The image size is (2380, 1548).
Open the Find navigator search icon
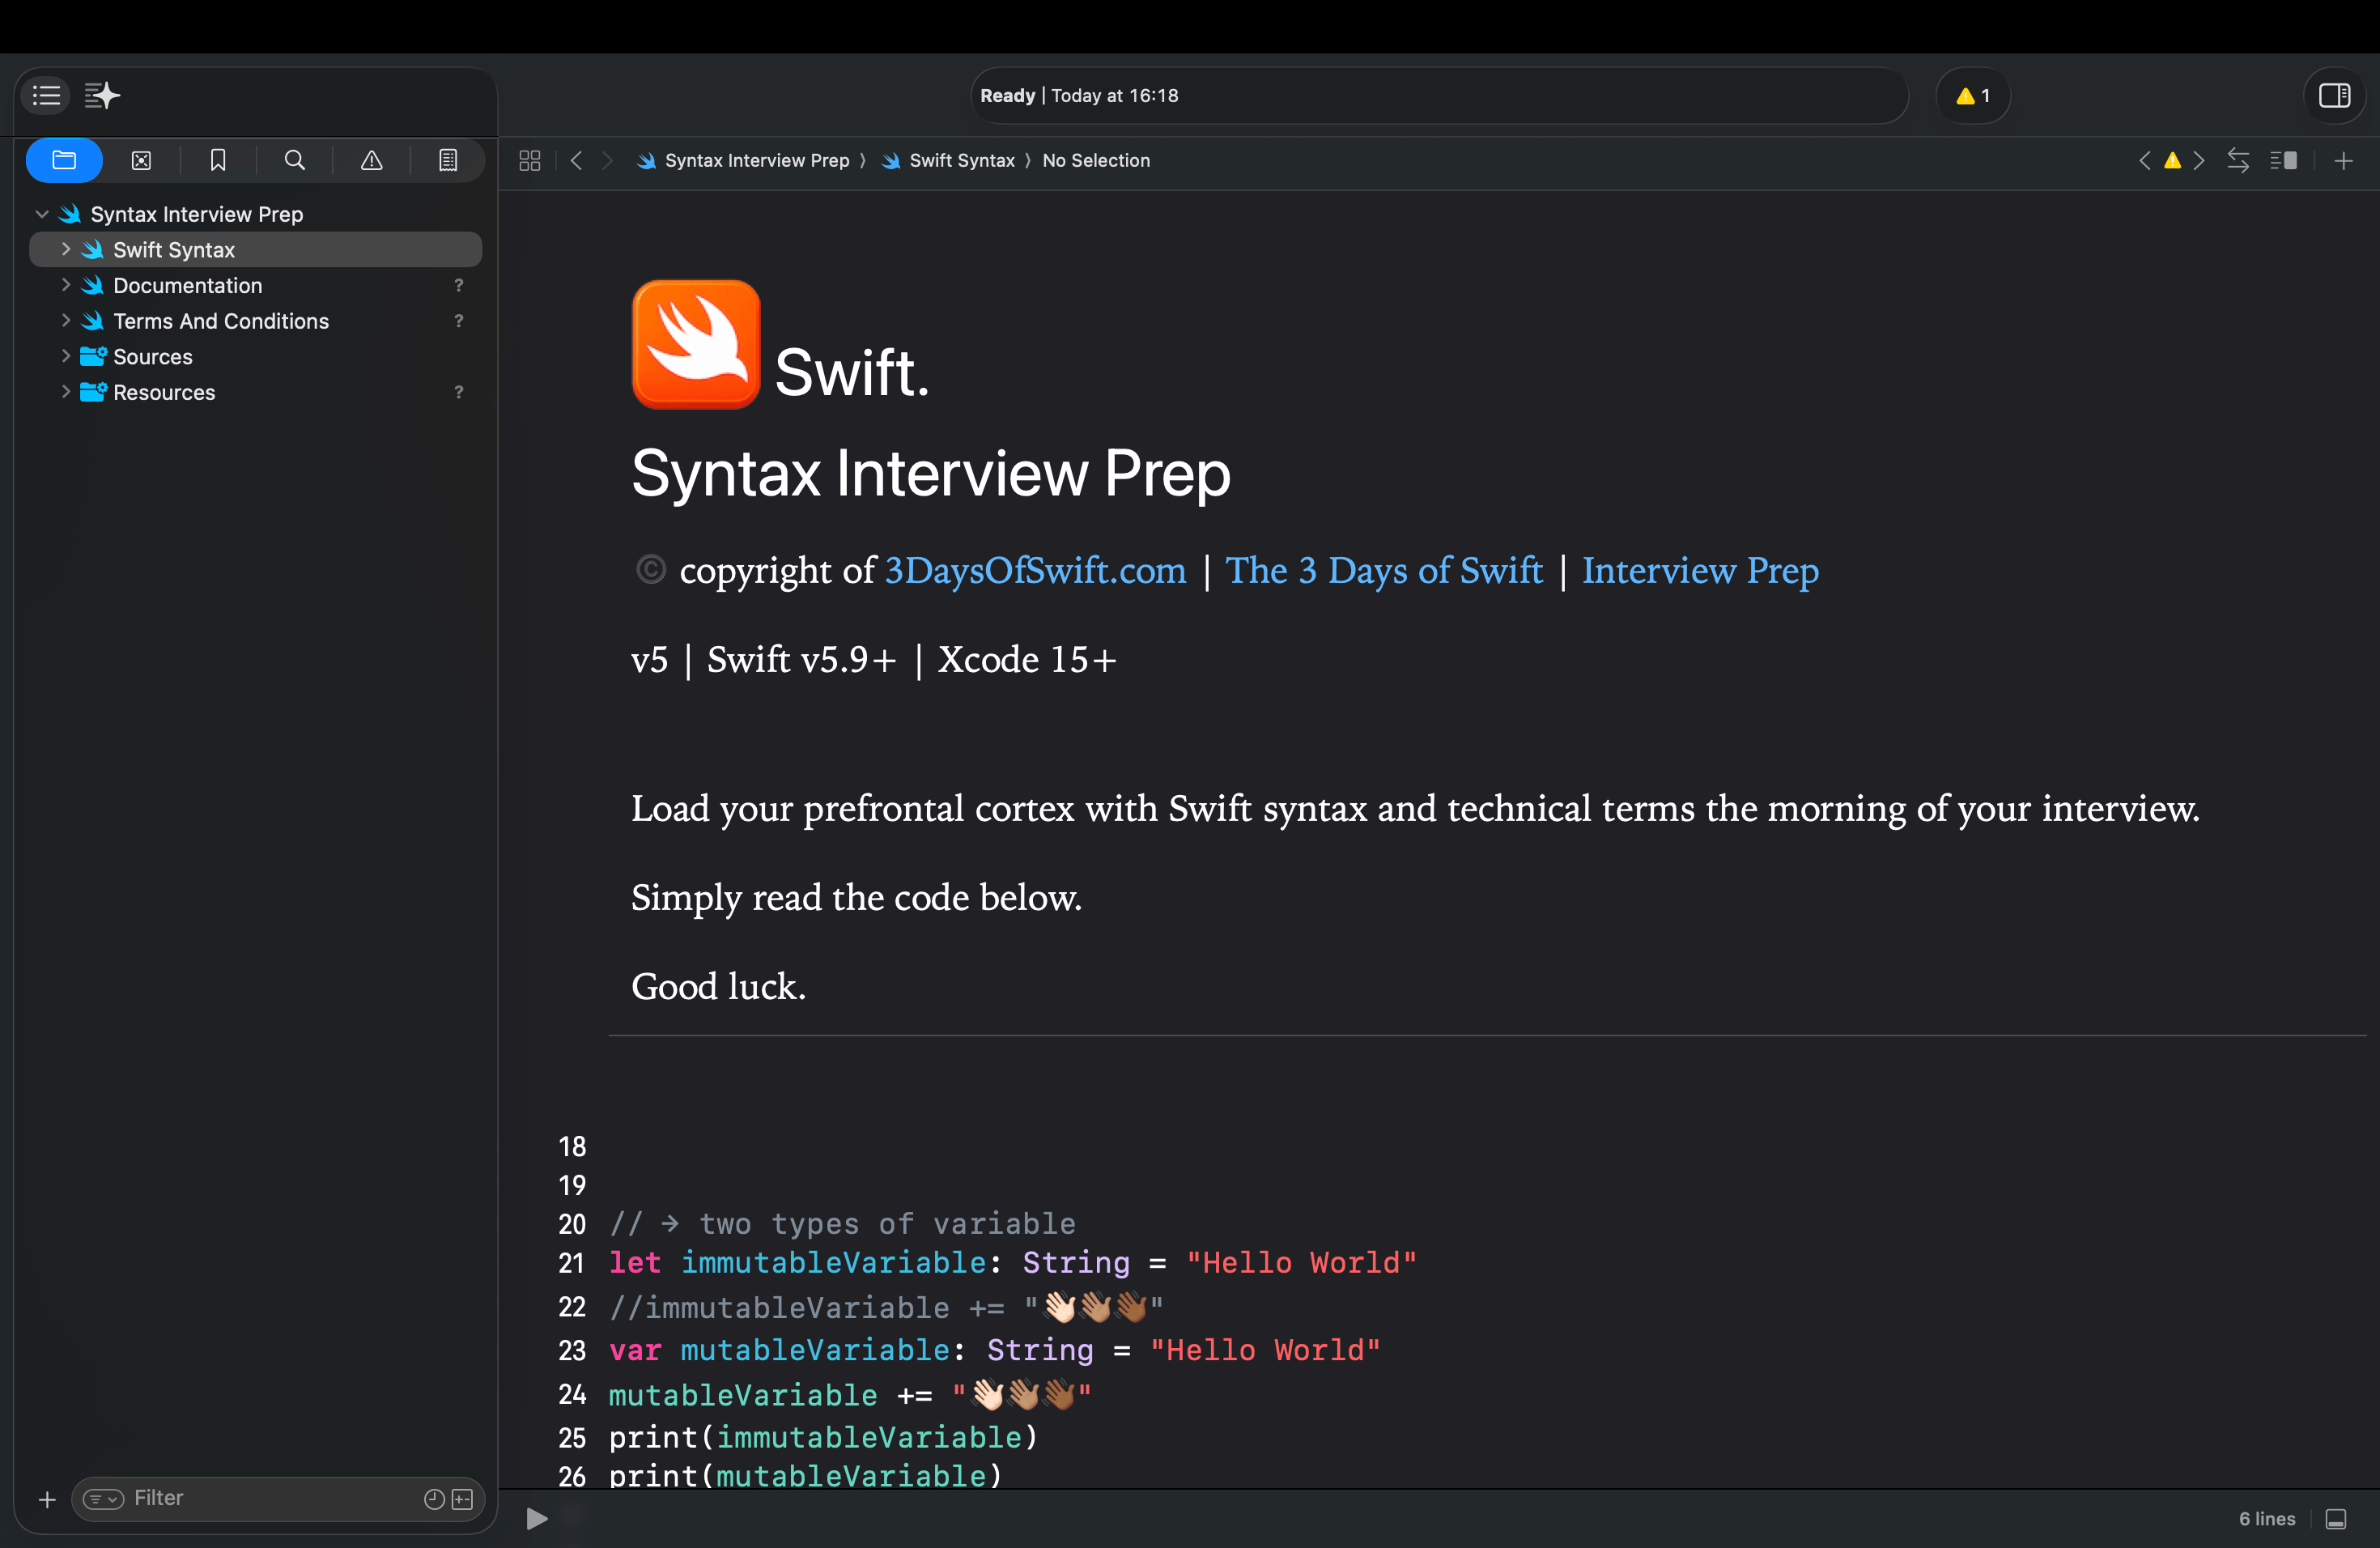tap(295, 160)
